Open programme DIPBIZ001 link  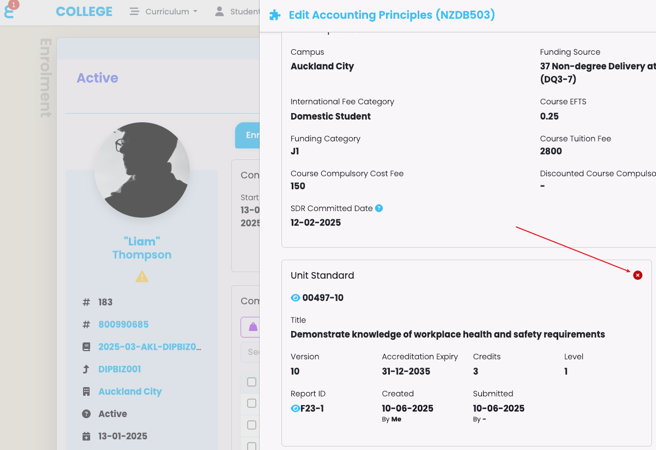(x=120, y=369)
